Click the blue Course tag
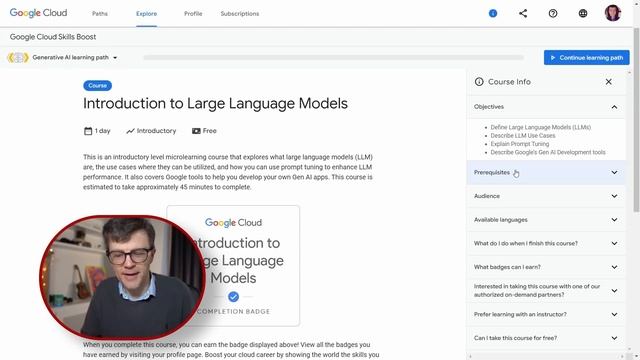The width and height of the screenshot is (640, 360). (x=98, y=86)
